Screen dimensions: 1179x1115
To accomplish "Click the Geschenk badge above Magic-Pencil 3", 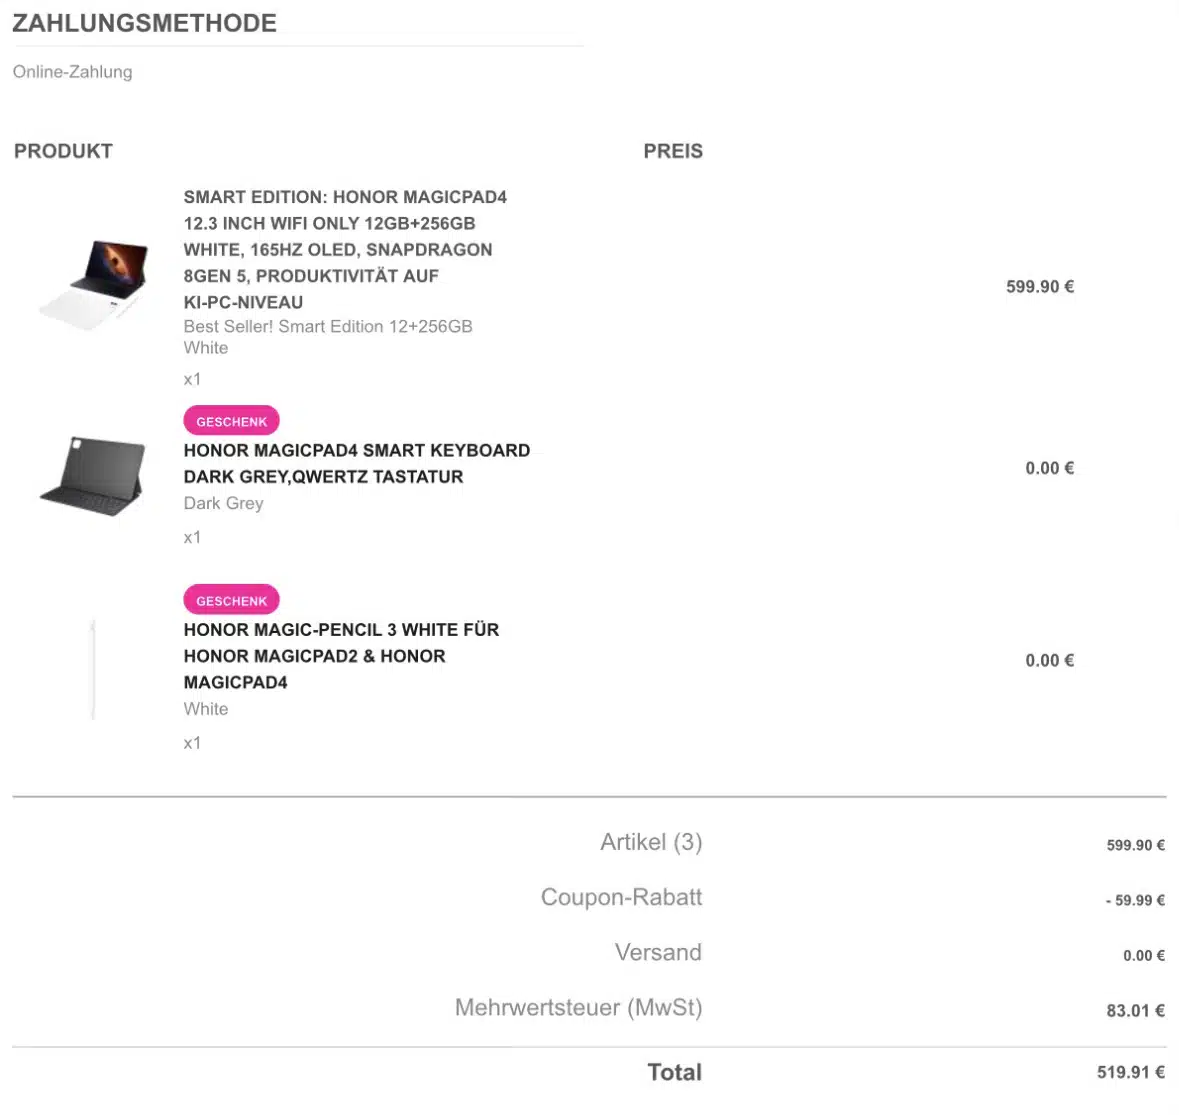I will [x=232, y=600].
